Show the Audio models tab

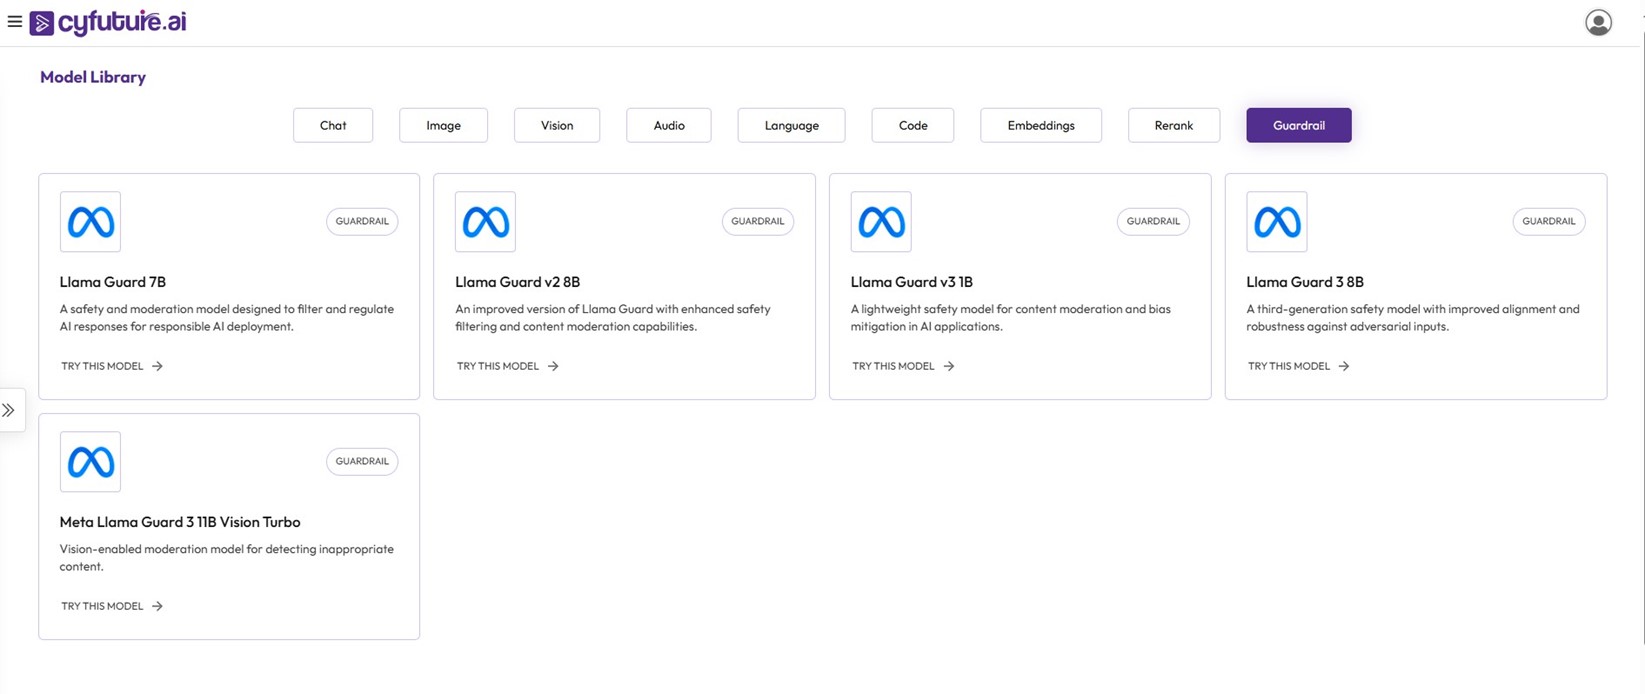(x=669, y=125)
